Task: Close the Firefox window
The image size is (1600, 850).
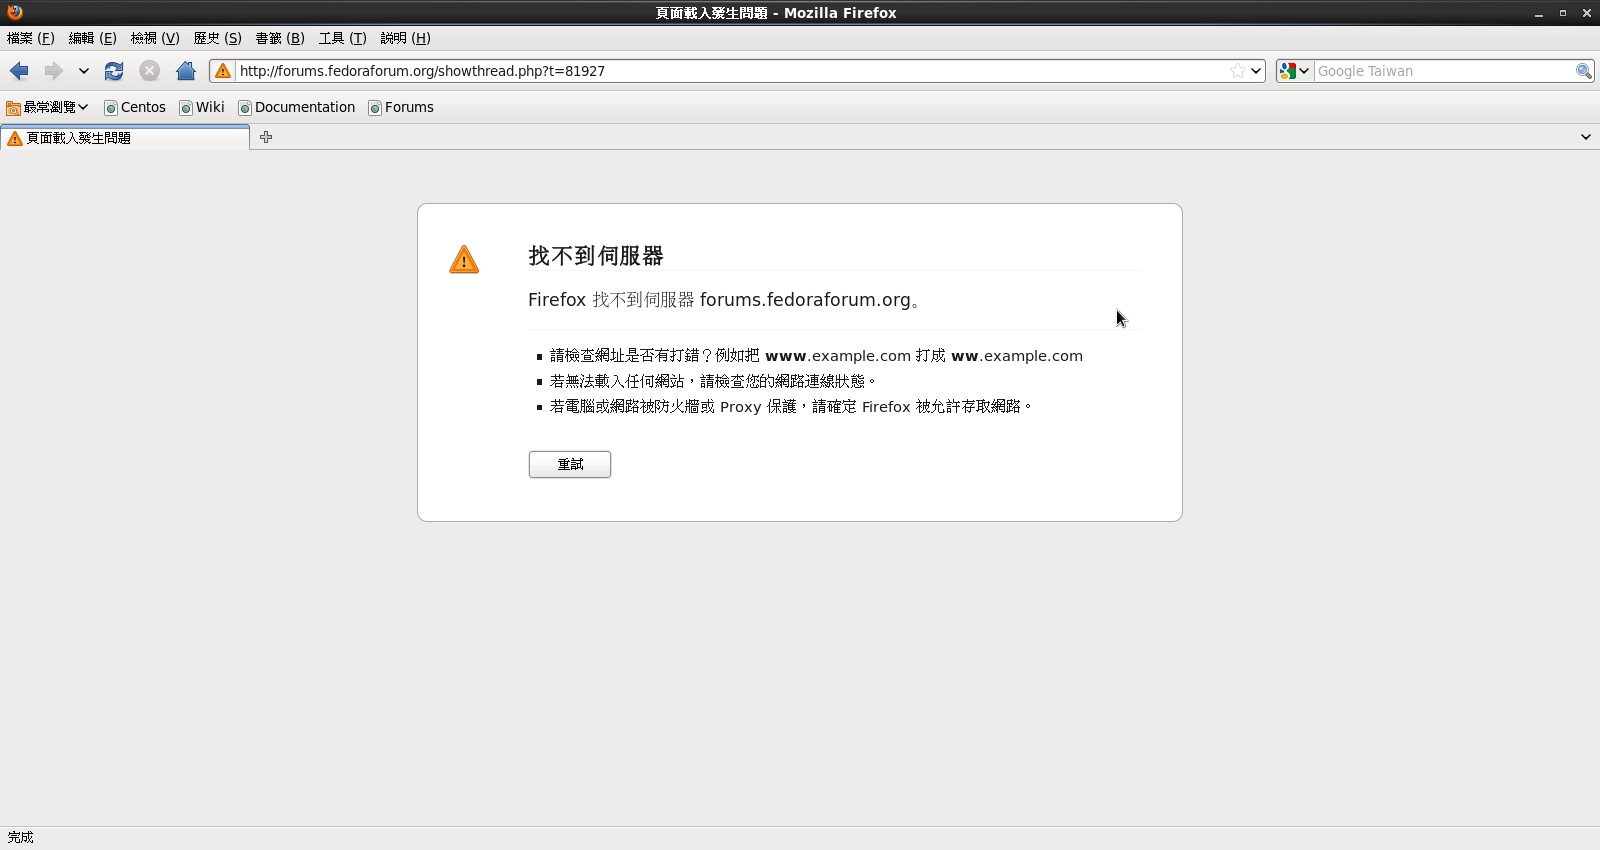Action: tap(1587, 13)
